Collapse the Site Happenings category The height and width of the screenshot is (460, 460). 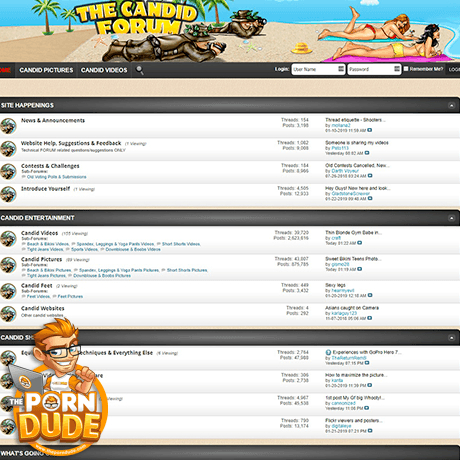tap(451, 105)
